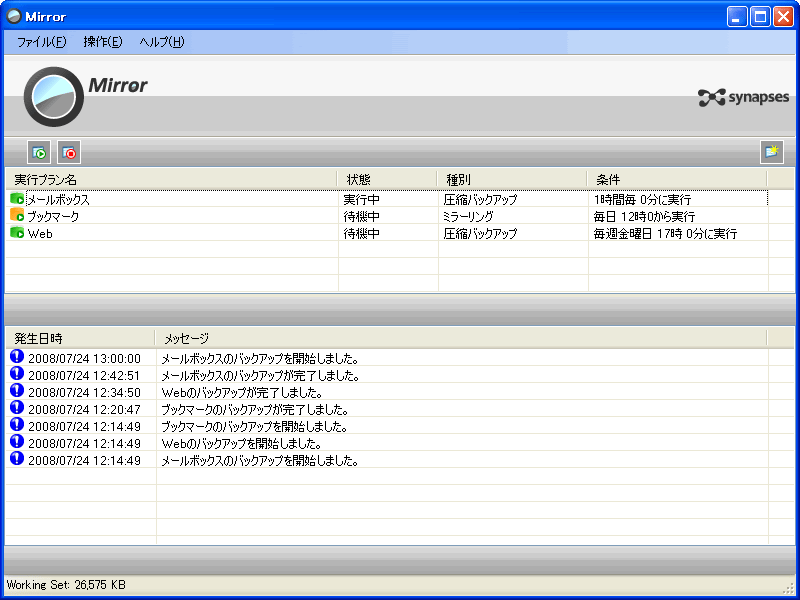Click 待機中 status of Web plan
800x600 pixels.
(x=362, y=234)
